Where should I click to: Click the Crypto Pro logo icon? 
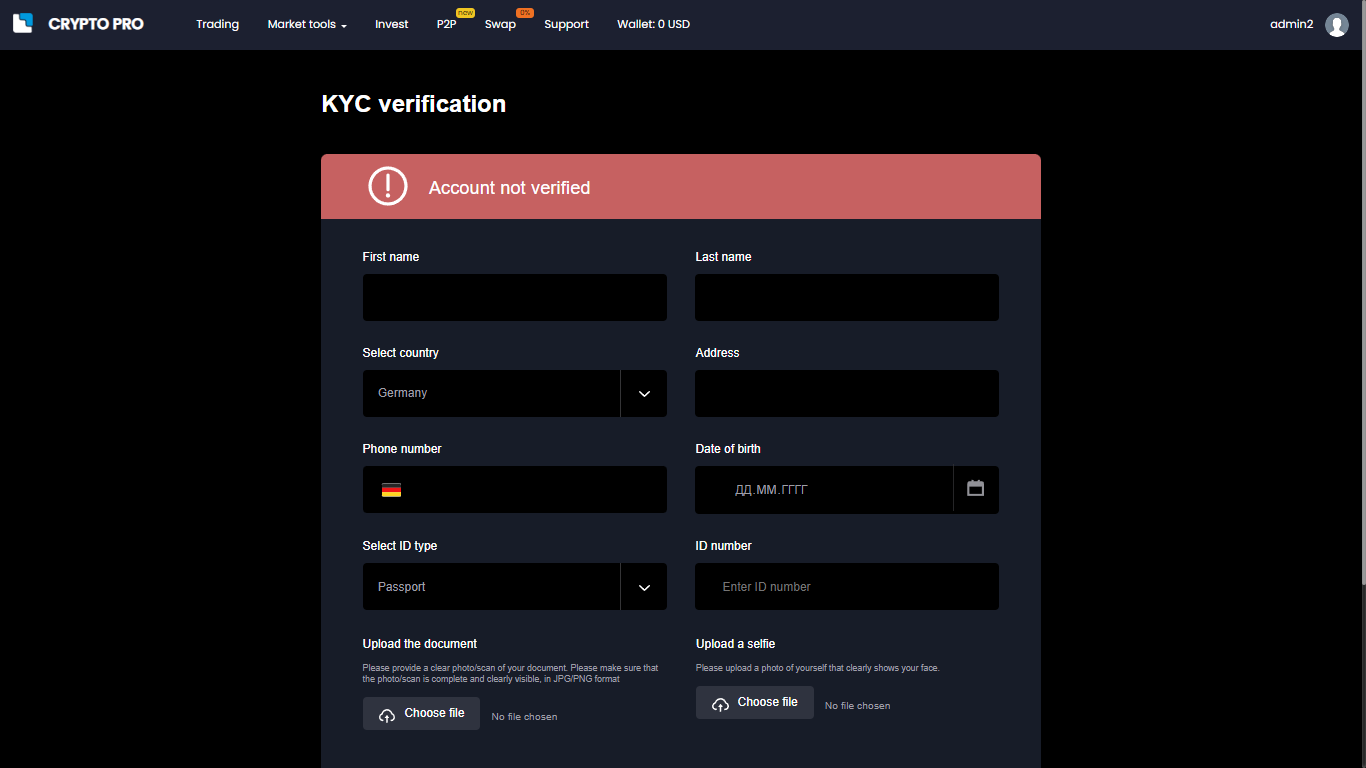(x=23, y=23)
